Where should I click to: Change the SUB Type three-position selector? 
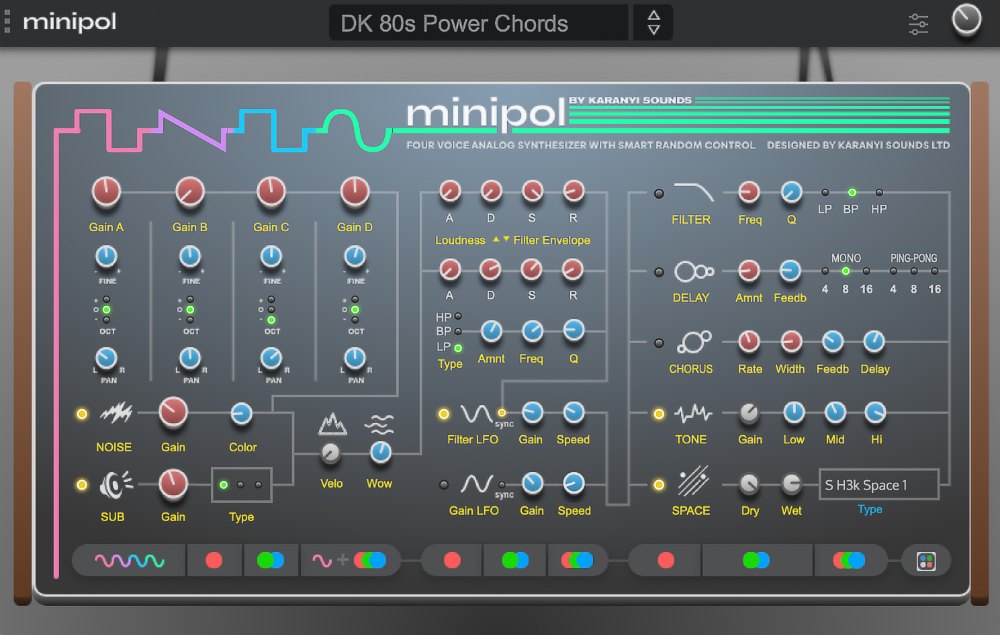coord(241,484)
